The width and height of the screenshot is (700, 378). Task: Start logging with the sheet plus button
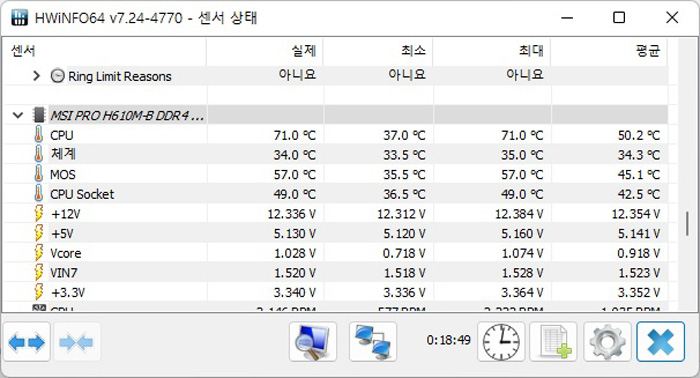pyautogui.click(x=554, y=342)
